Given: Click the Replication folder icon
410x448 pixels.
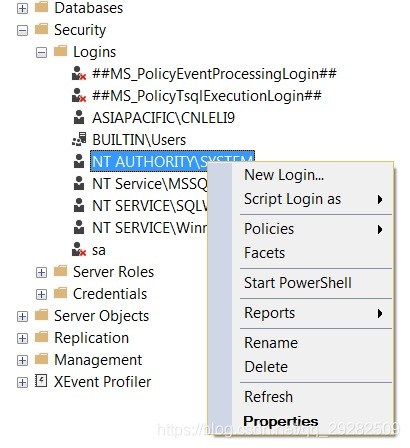Looking at the screenshot, I should [x=42, y=337].
